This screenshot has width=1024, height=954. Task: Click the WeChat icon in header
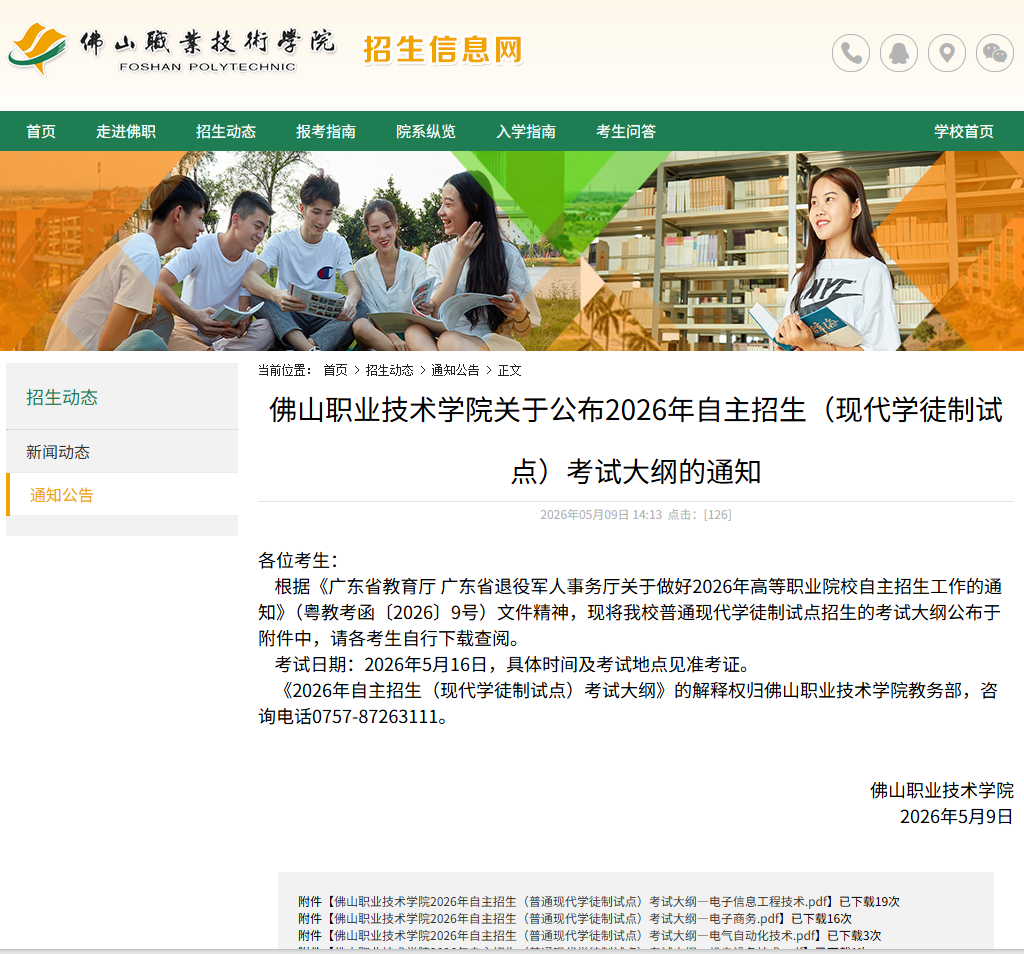[995, 53]
